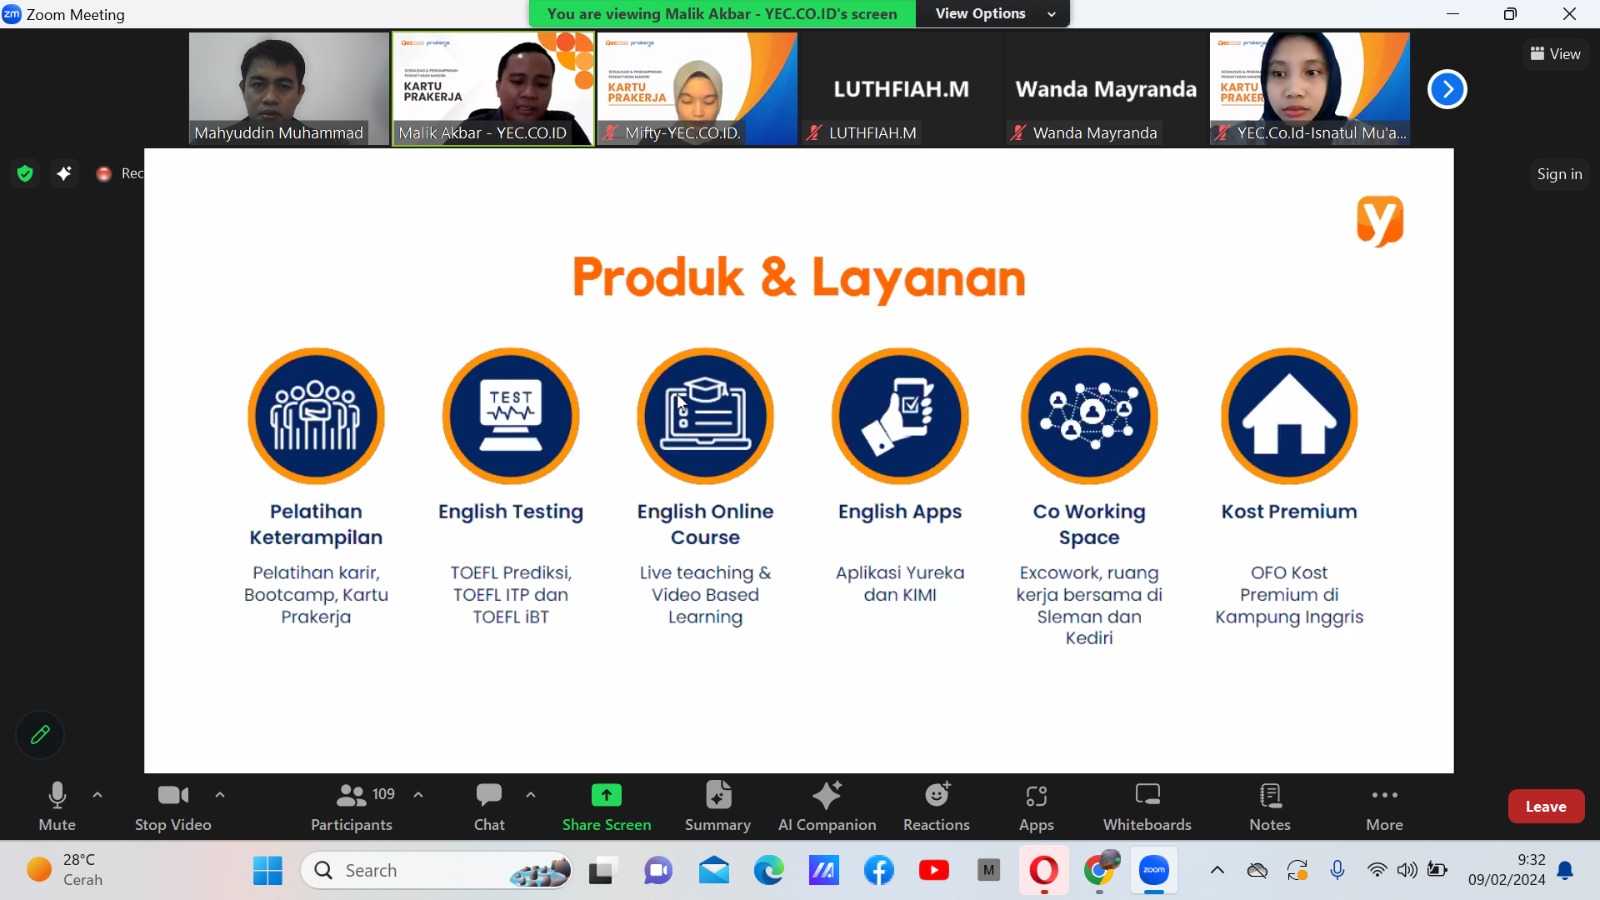Open Task View on taskbar
This screenshot has height=900, width=1600.
[601, 871]
